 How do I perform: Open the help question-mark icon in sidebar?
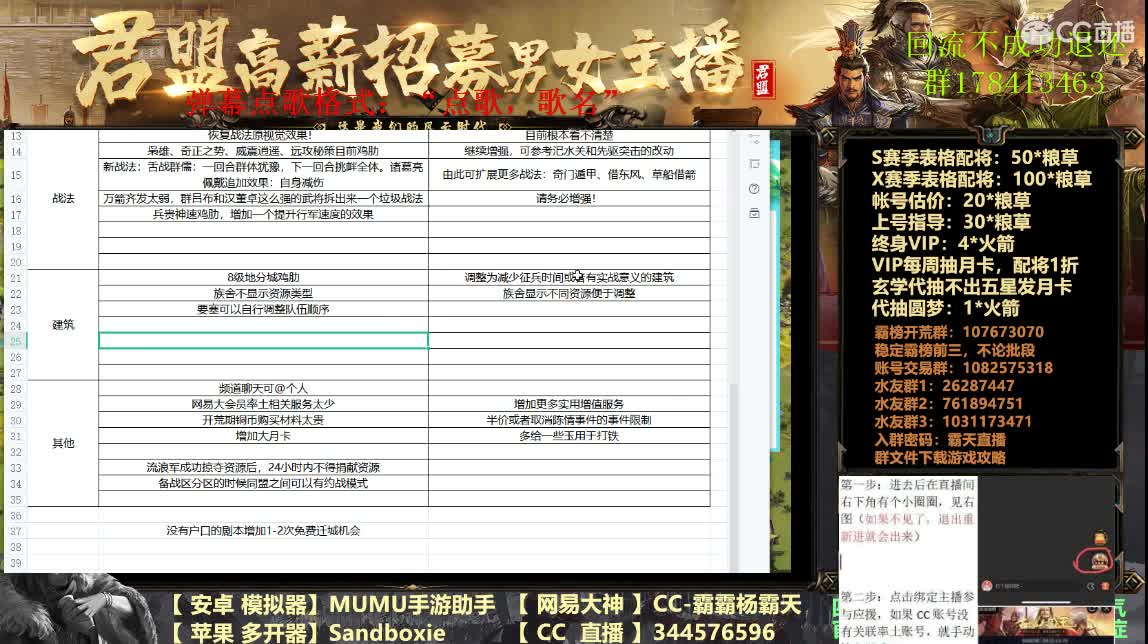point(754,189)
